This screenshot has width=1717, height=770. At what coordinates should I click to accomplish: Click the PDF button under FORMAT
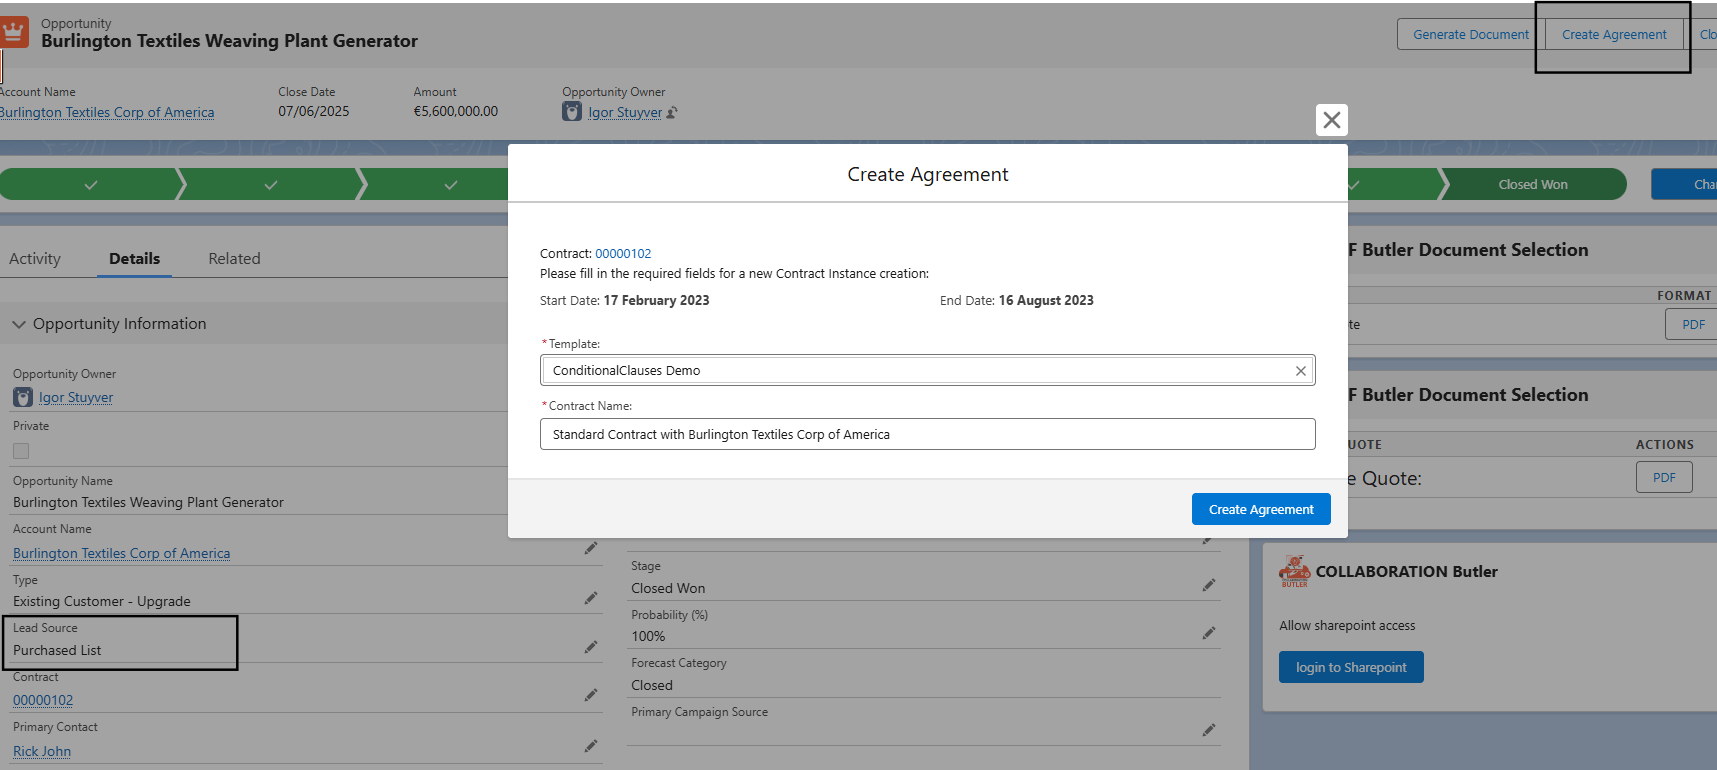[1692, 324]
